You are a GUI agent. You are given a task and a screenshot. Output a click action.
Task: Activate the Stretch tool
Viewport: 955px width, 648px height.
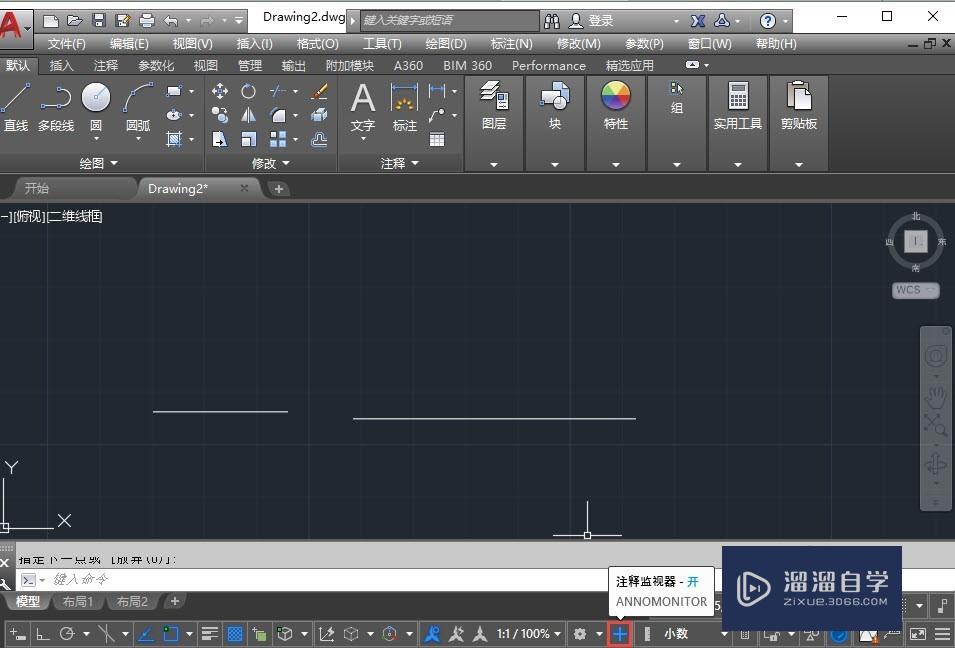click(220, 139)
